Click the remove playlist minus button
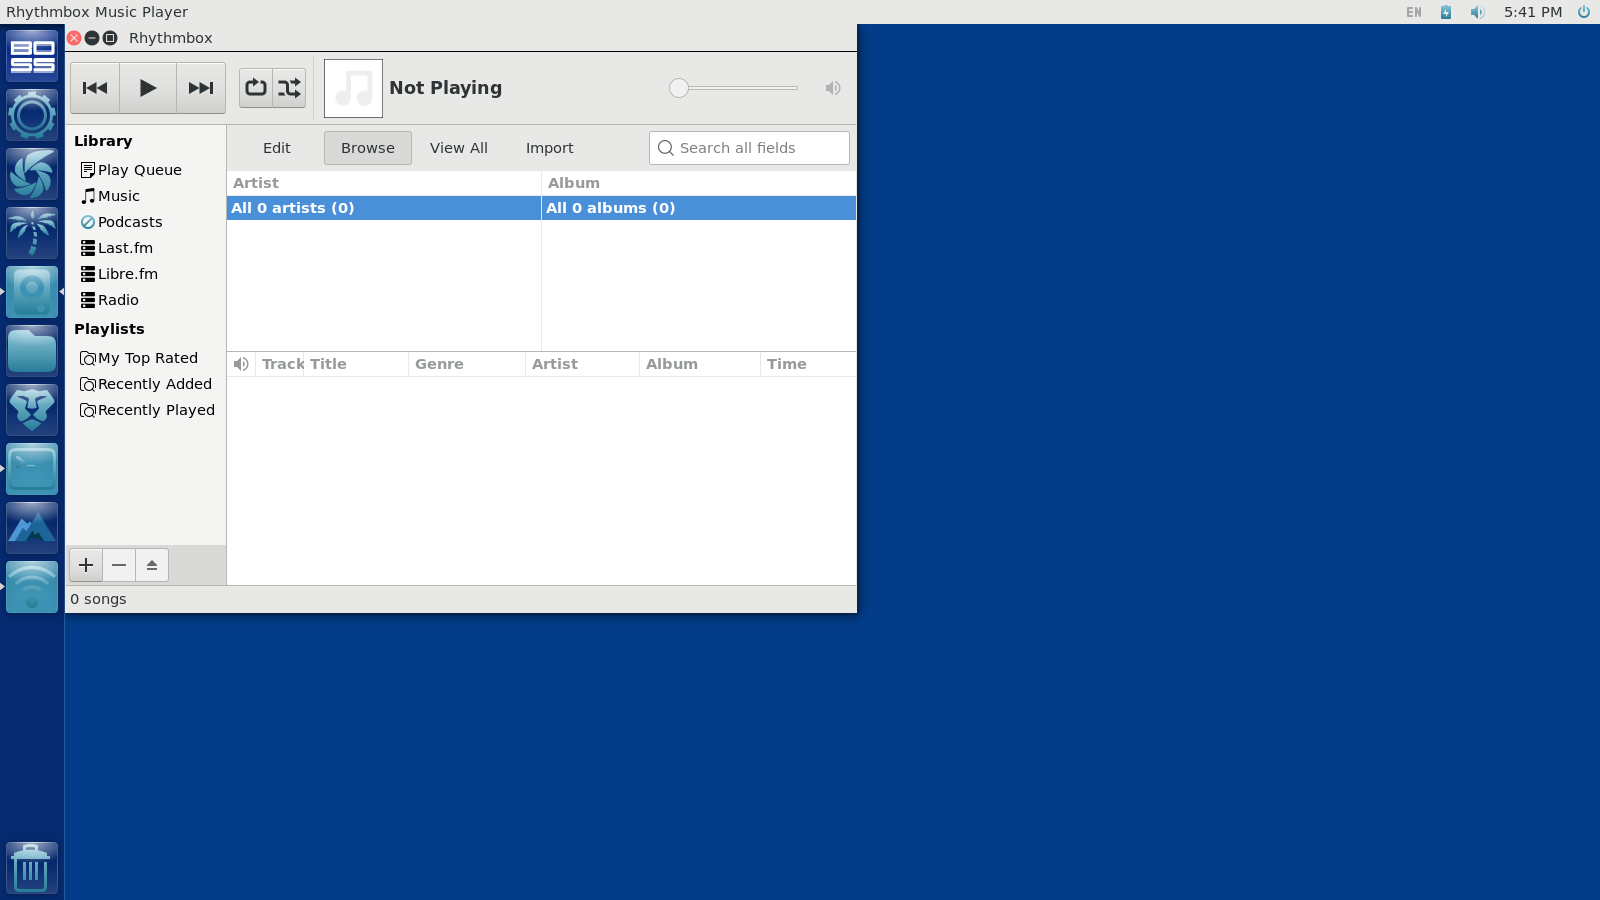 tap(119, 565)
